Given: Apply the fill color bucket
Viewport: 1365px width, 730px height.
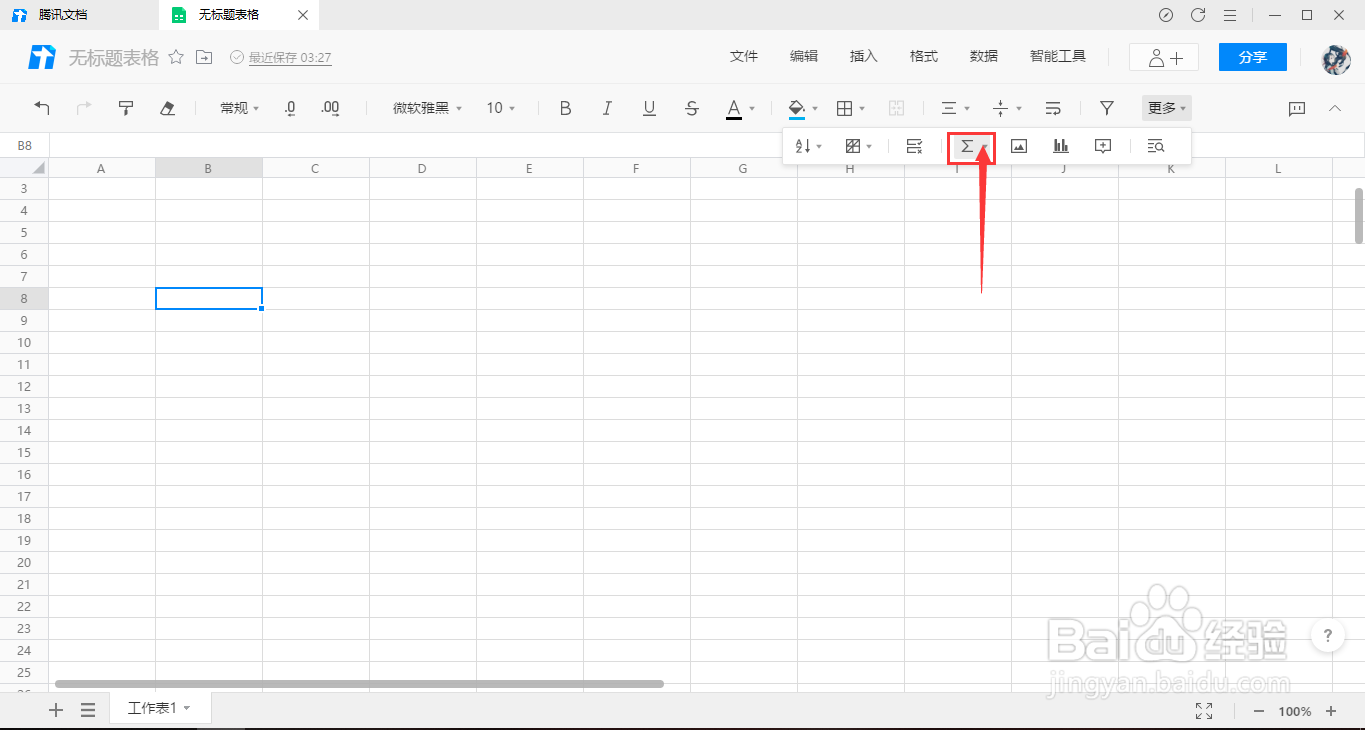Looking at the screenshot, I should (797, 108).
